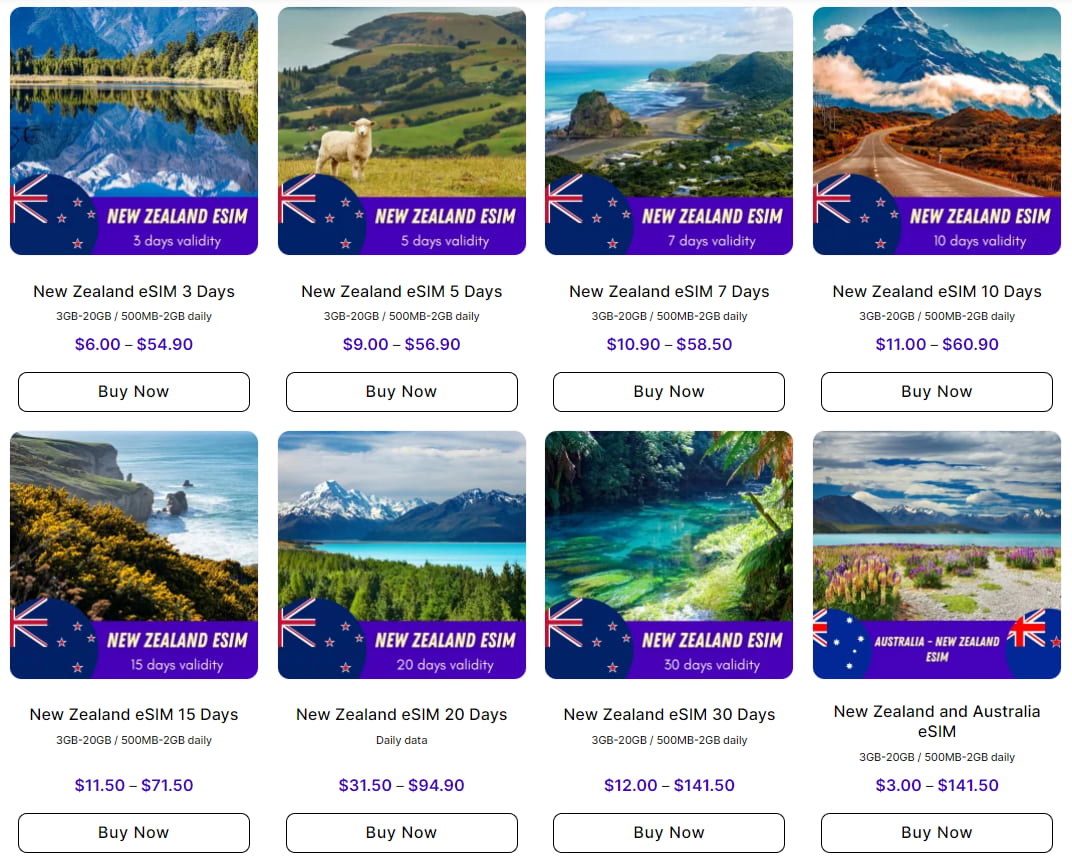This screenshot has width=1072, height=858.
Task: Open the New Zealand eSIM 10 Days product title
Action: click(936, 291)
